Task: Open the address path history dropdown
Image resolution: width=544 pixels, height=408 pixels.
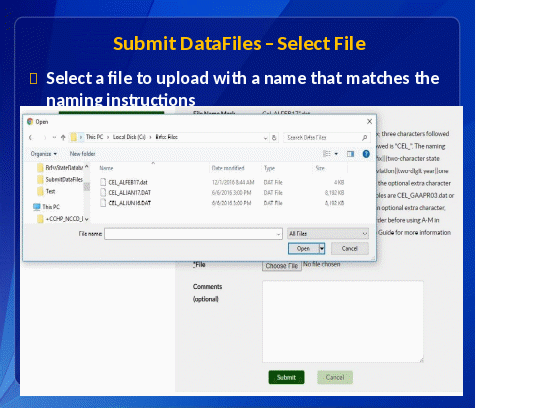Action: 265,138
